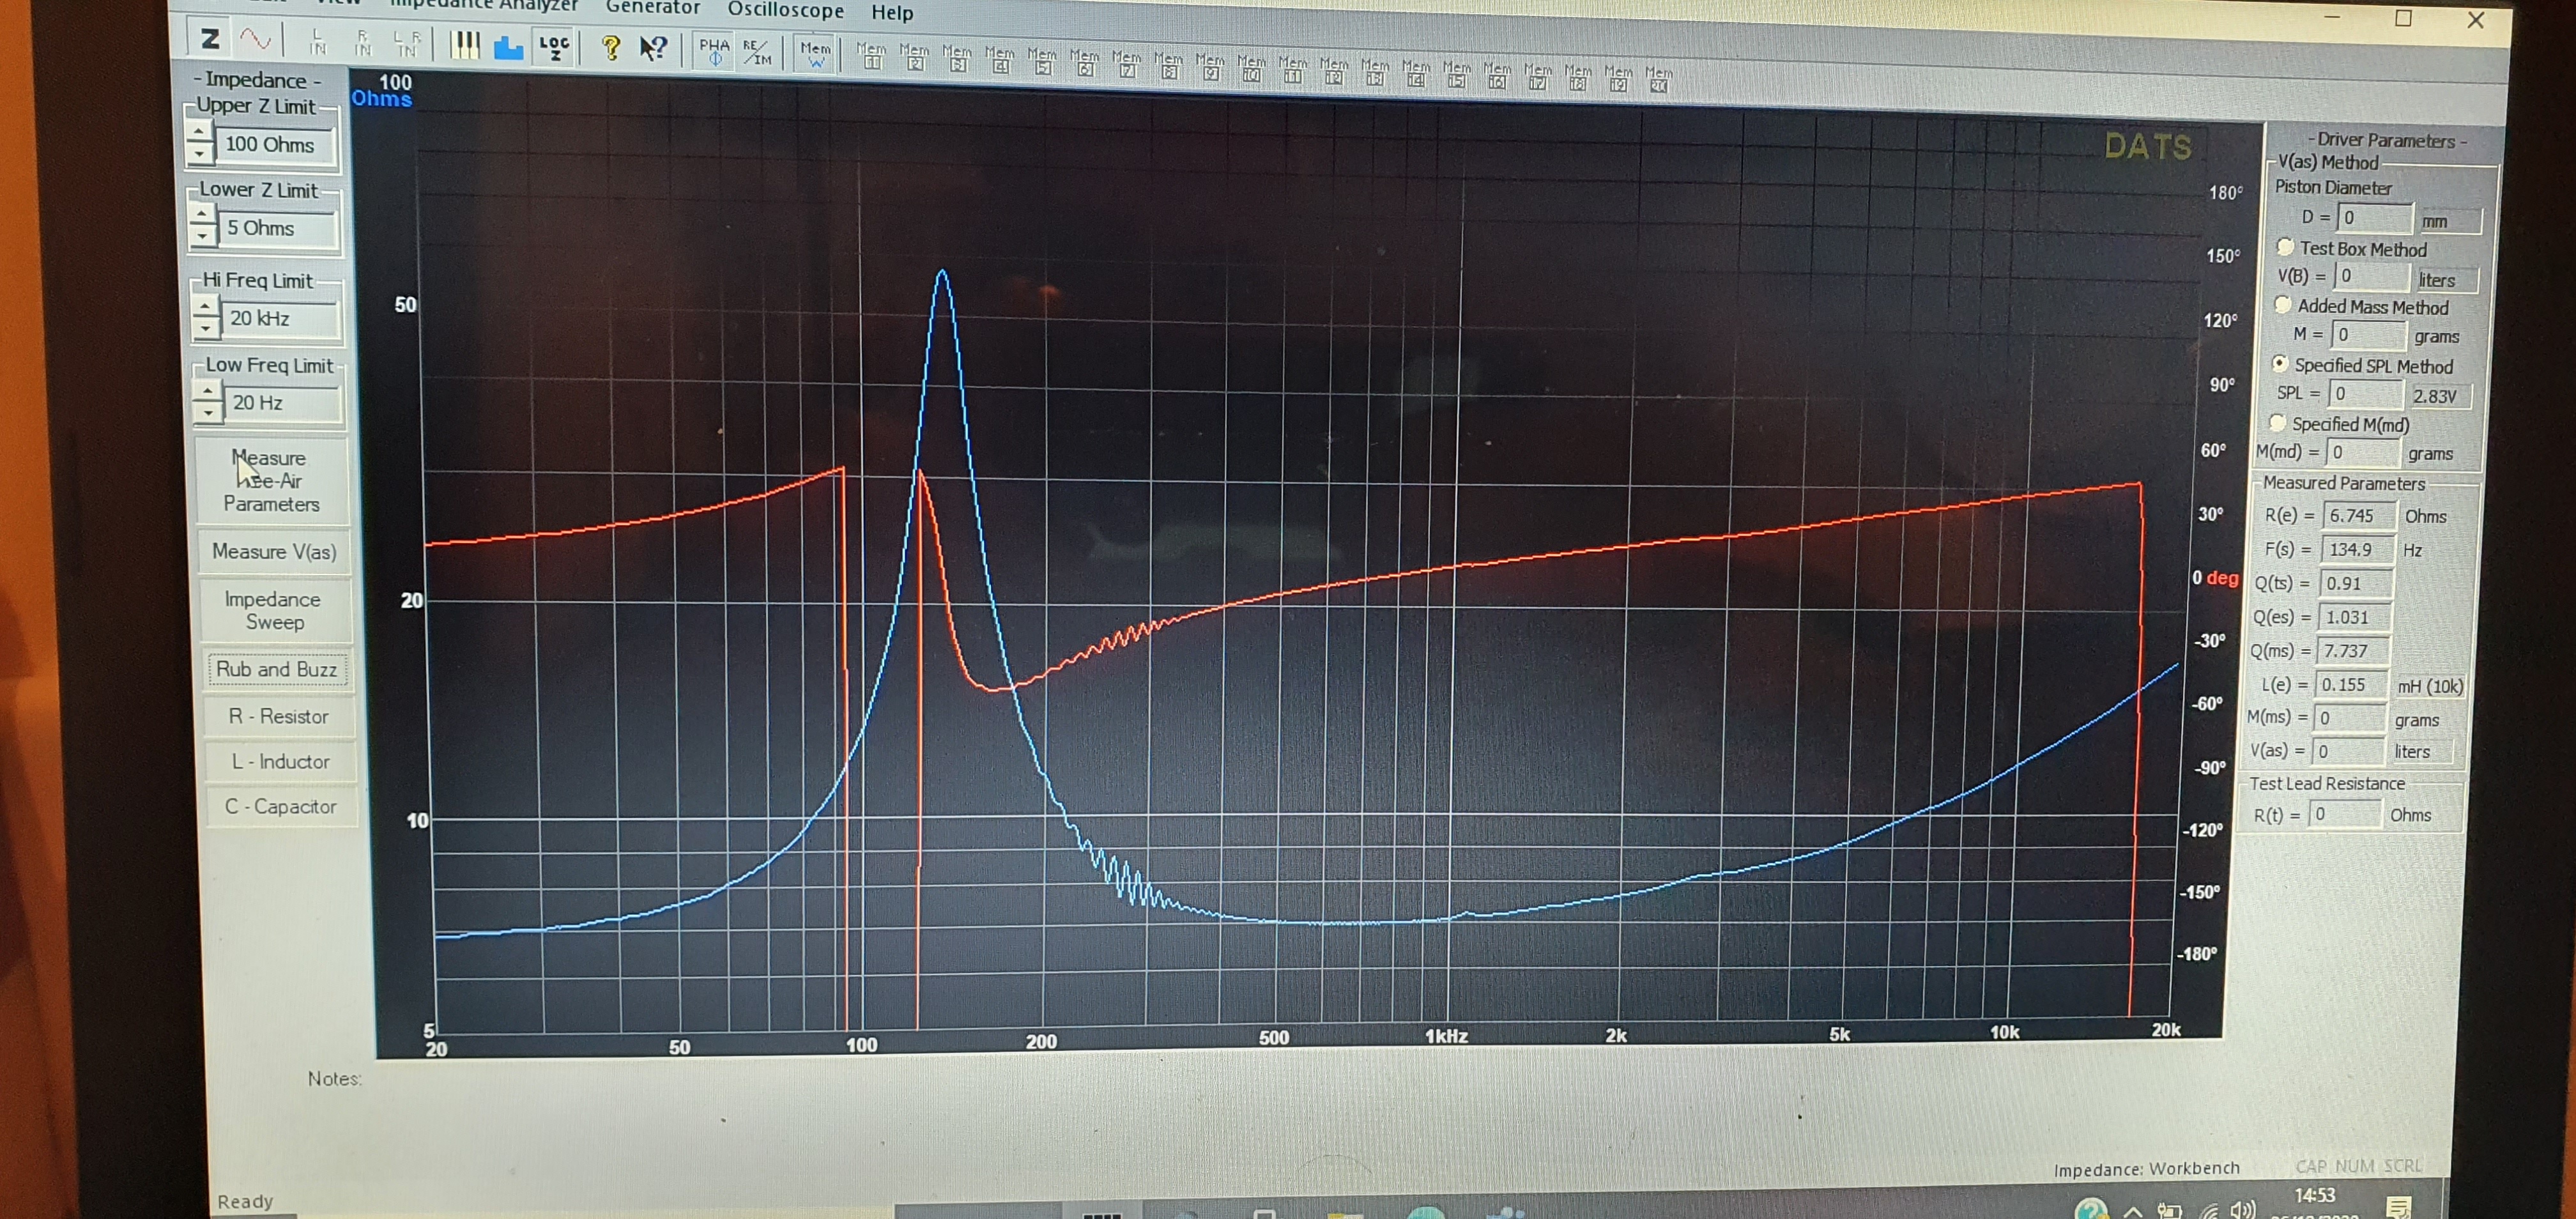
Task: Open help with the yellow question mark
Action: coord(610,48)
